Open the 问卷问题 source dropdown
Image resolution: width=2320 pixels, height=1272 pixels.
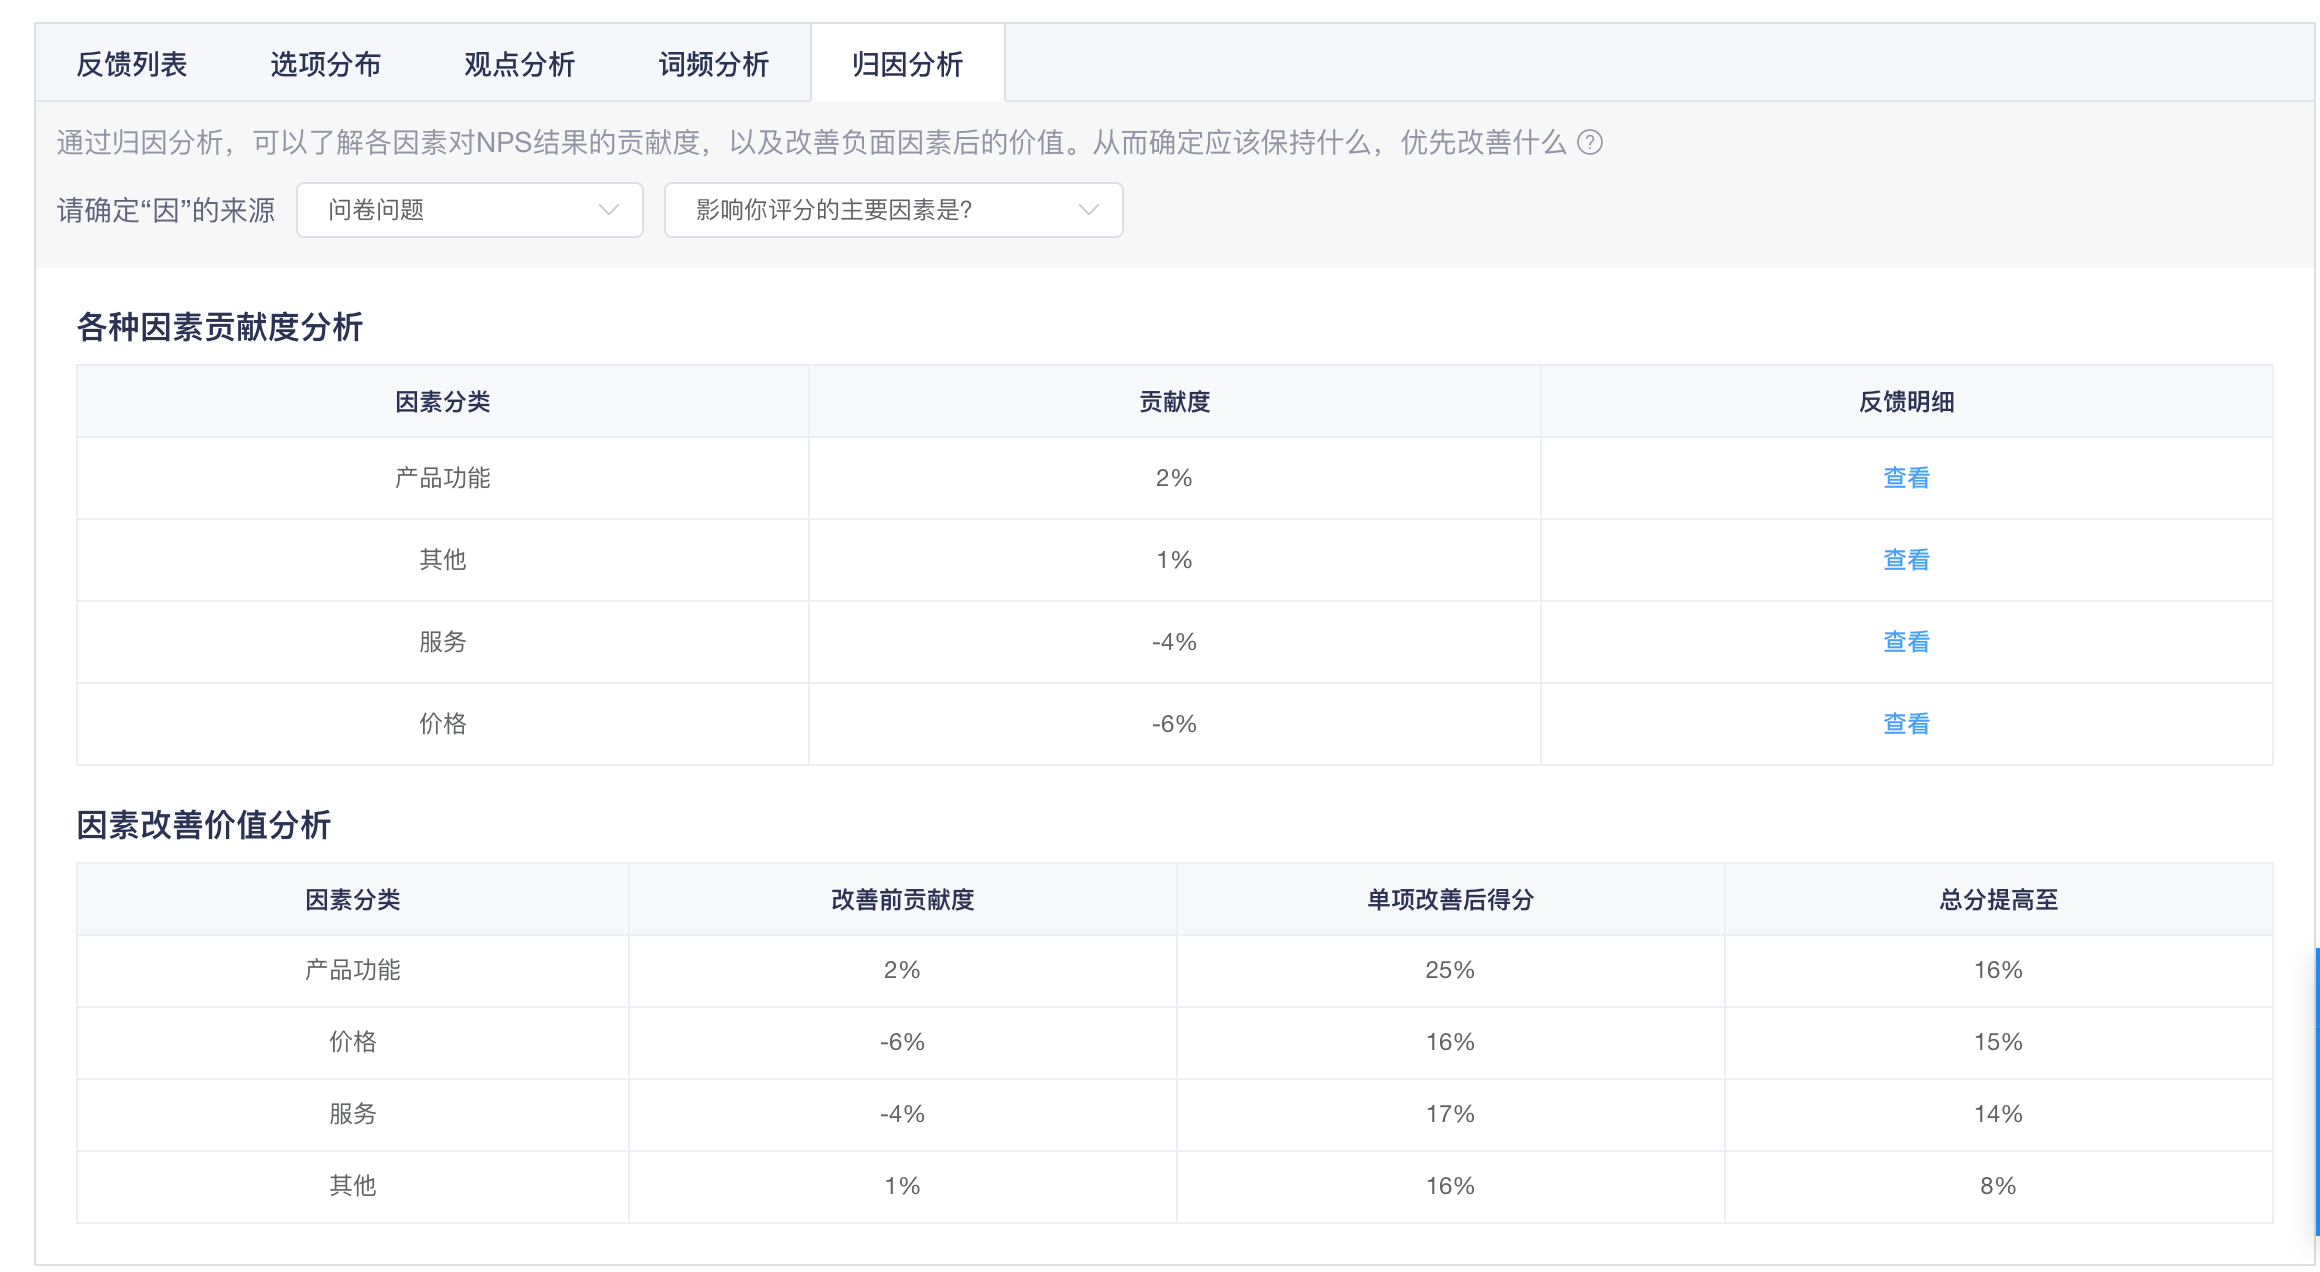pyautogui.click(x=470, y=210)
